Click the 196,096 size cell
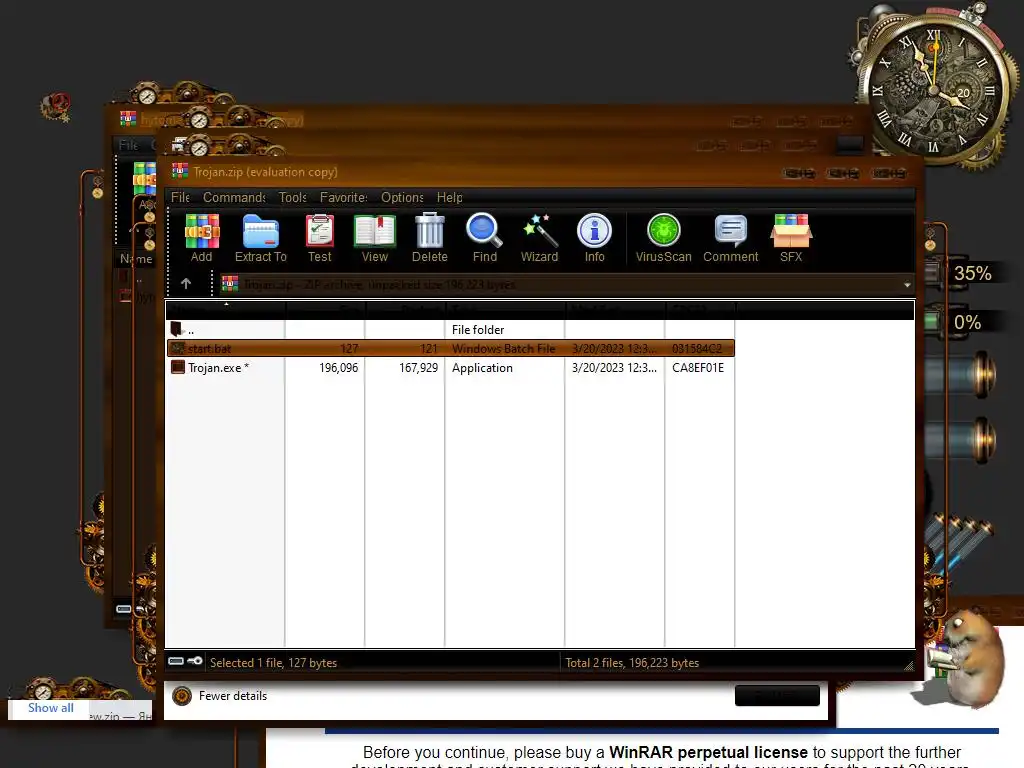 [338, 368]
